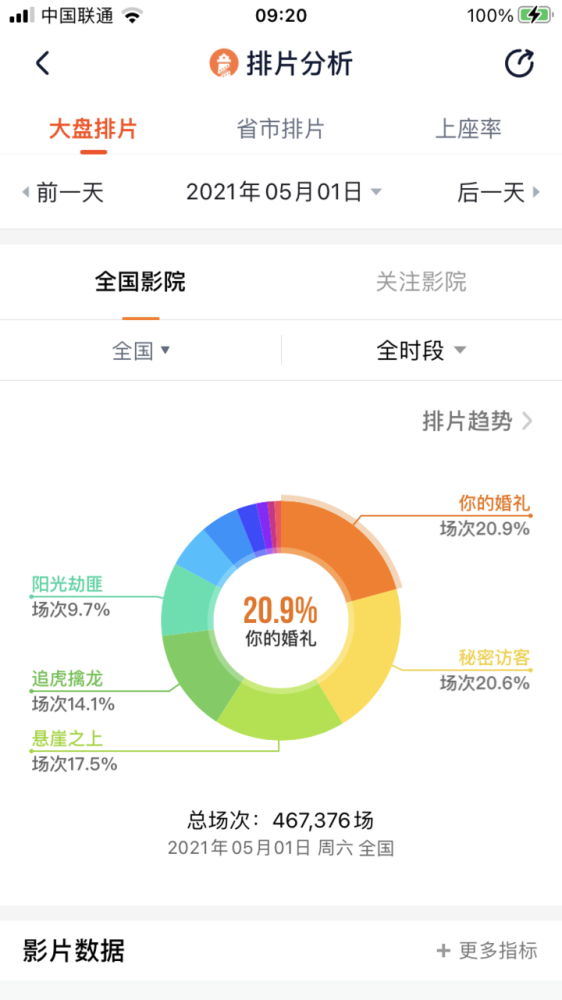Screen dimensions: 562x1000
Task: Switch to the 省市排片 tab
Action: 281,129
